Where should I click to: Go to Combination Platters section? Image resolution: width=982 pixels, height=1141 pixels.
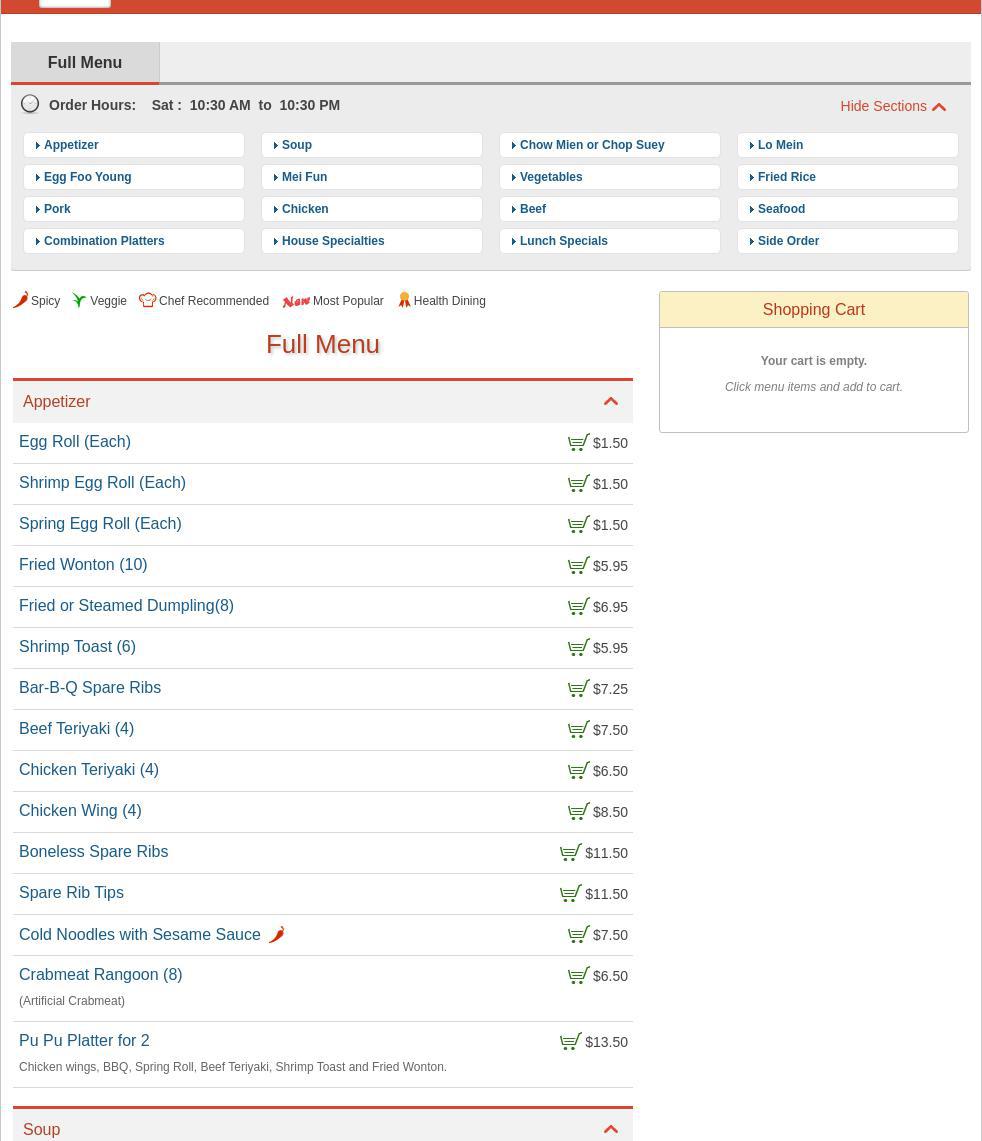point(104,241)
